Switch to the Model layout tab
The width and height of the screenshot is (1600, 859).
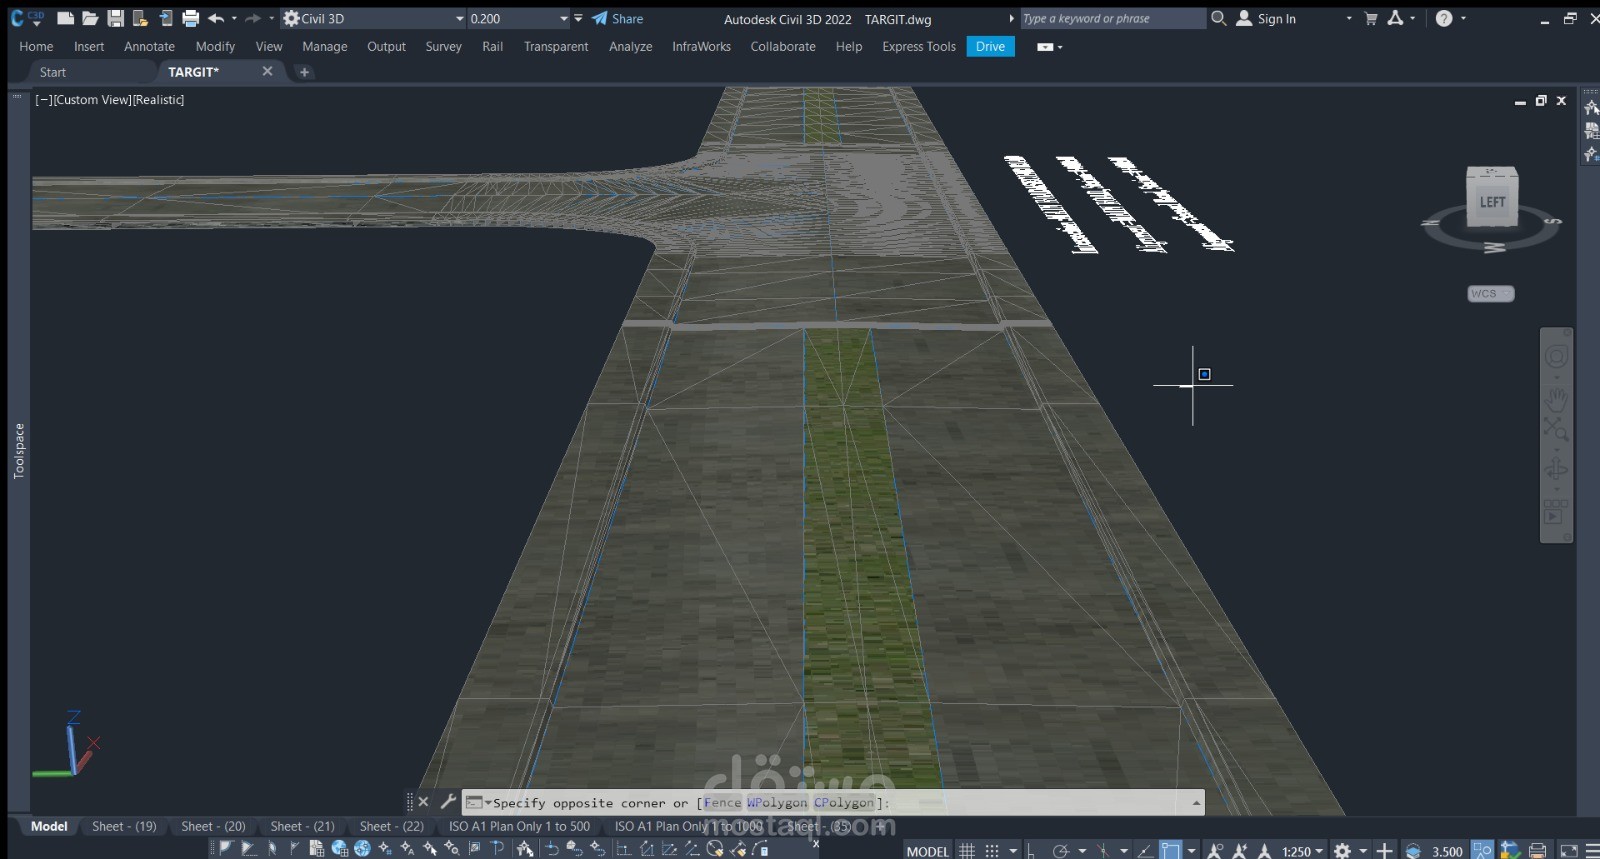click(49, 826)
